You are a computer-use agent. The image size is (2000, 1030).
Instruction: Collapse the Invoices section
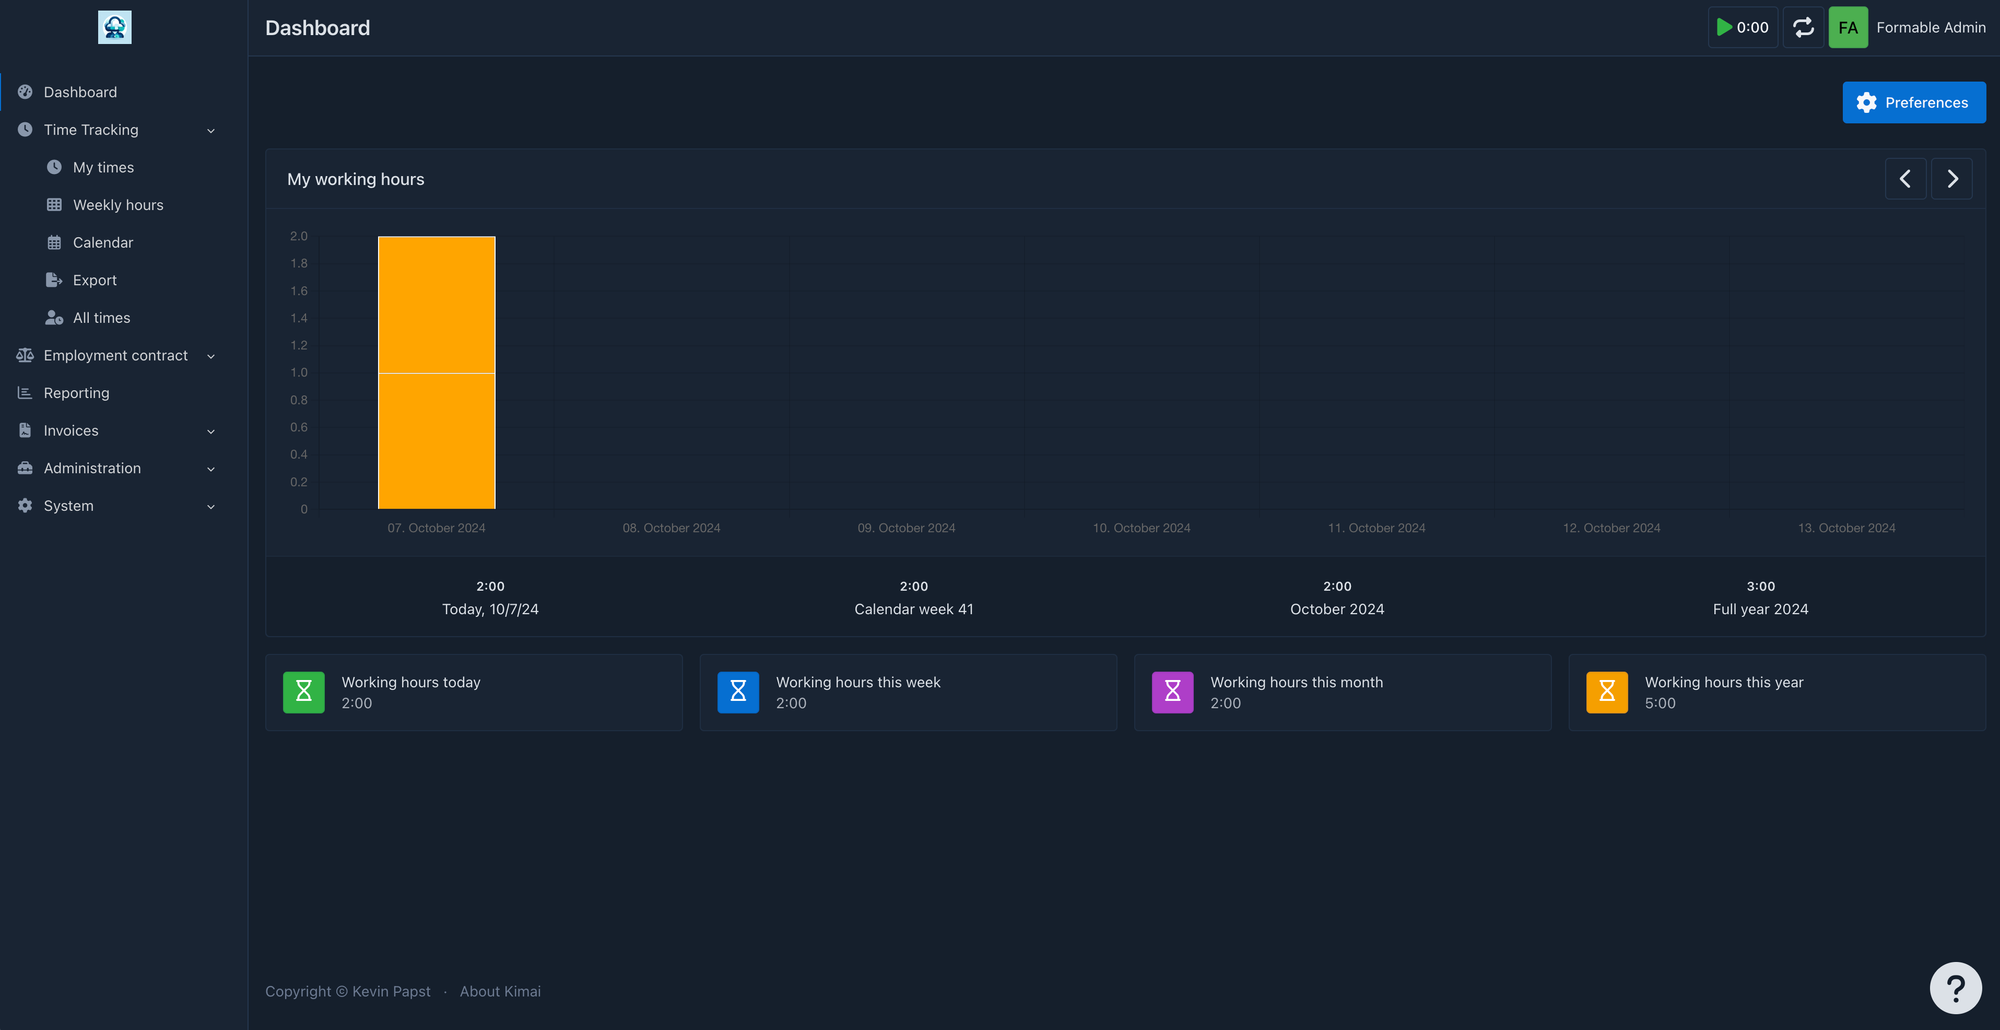(70, 430)
